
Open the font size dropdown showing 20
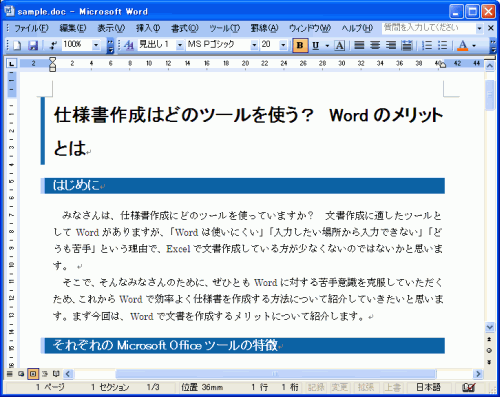click(x=283, y=45)
